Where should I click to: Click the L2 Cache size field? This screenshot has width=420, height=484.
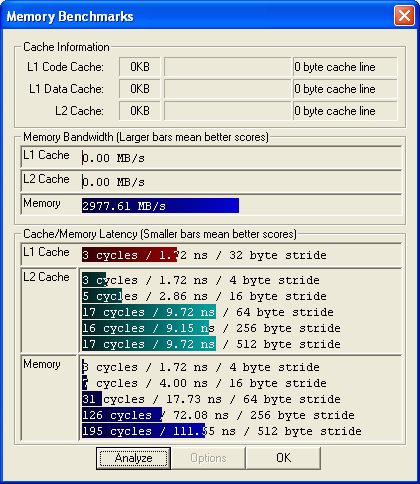140,111
